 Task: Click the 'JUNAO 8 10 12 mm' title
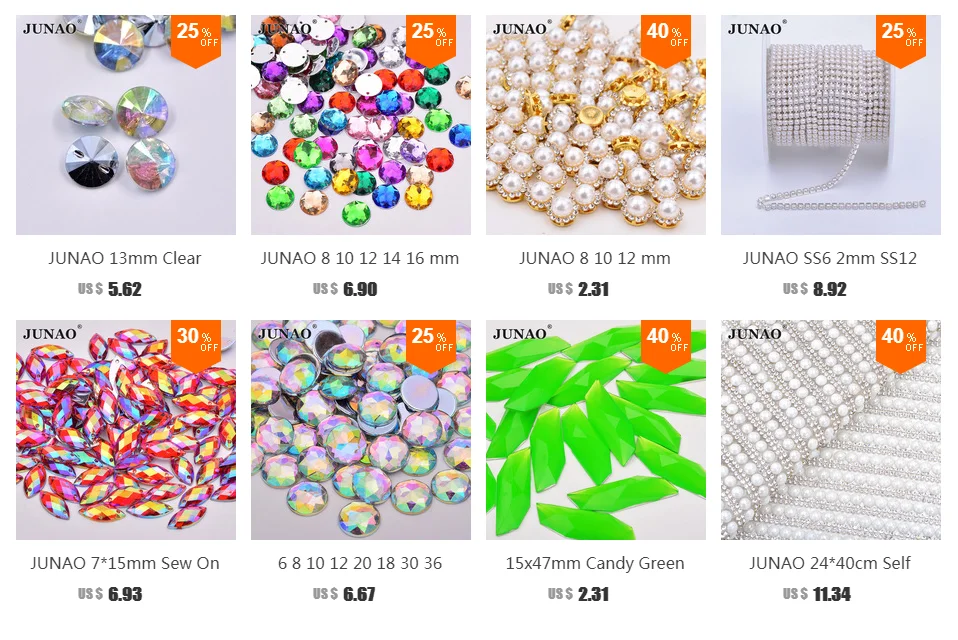(x=595, y=258)
